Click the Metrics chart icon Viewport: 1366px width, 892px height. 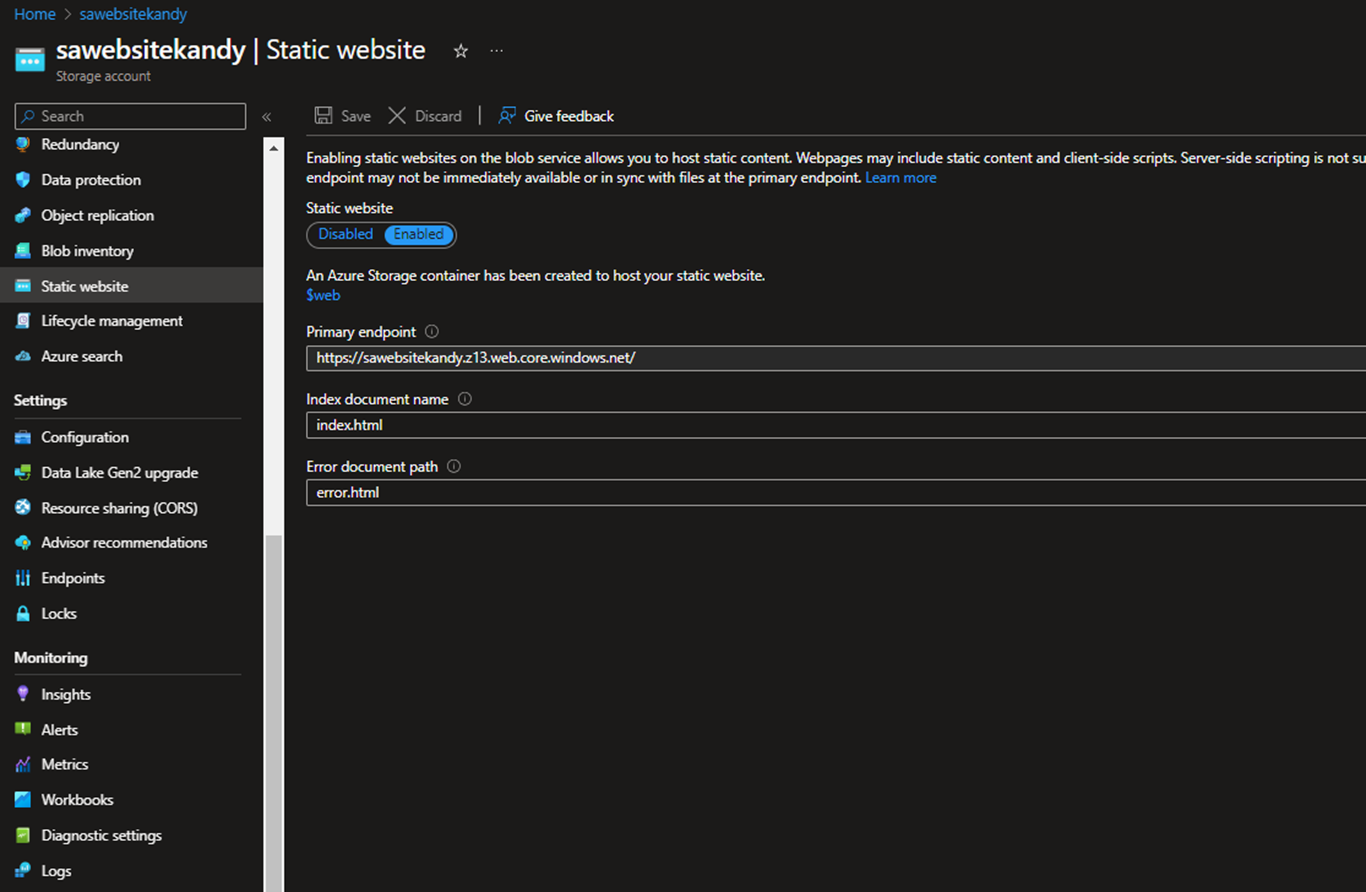(23, 764)
